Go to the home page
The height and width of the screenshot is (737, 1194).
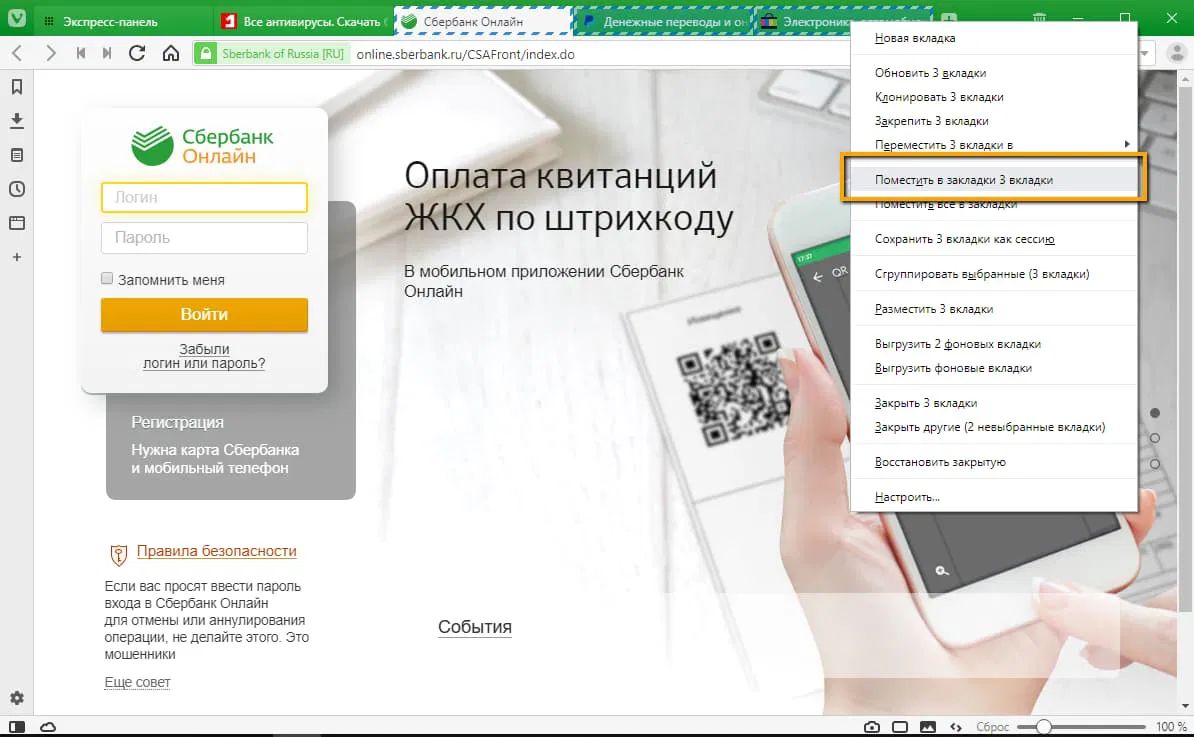(171, 53)
